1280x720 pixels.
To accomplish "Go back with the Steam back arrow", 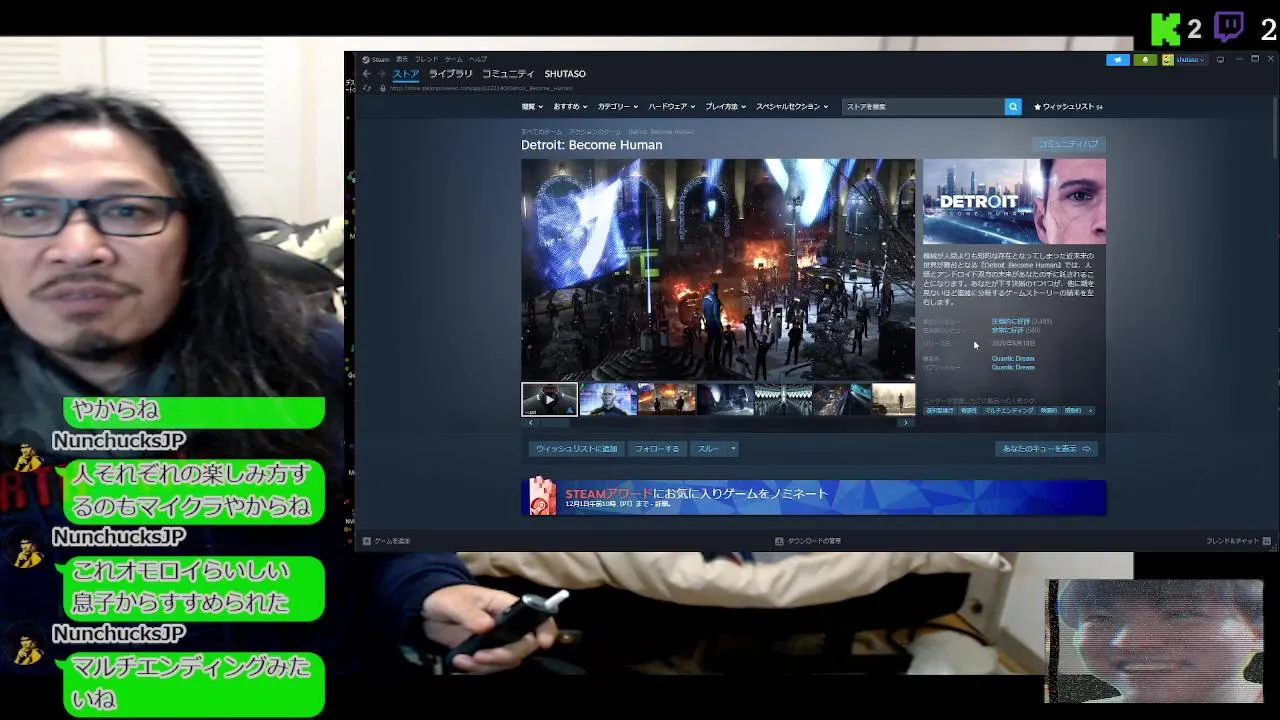I will coord(366,74).
